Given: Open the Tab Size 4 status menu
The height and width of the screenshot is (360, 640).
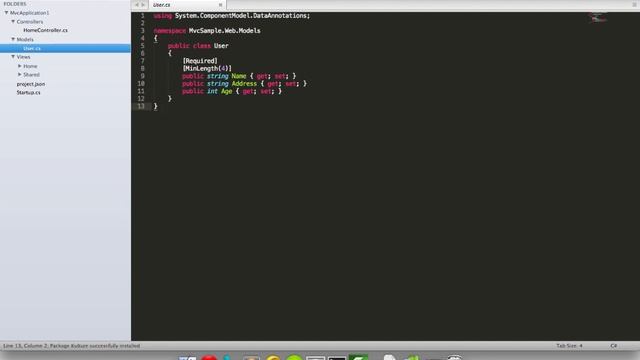Looking at the screenshot, I should point(569,346).
